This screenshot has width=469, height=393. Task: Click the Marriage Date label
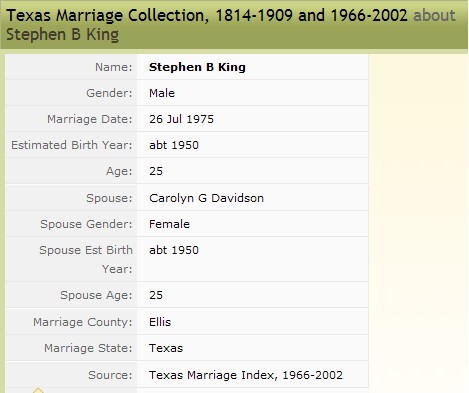90,119
